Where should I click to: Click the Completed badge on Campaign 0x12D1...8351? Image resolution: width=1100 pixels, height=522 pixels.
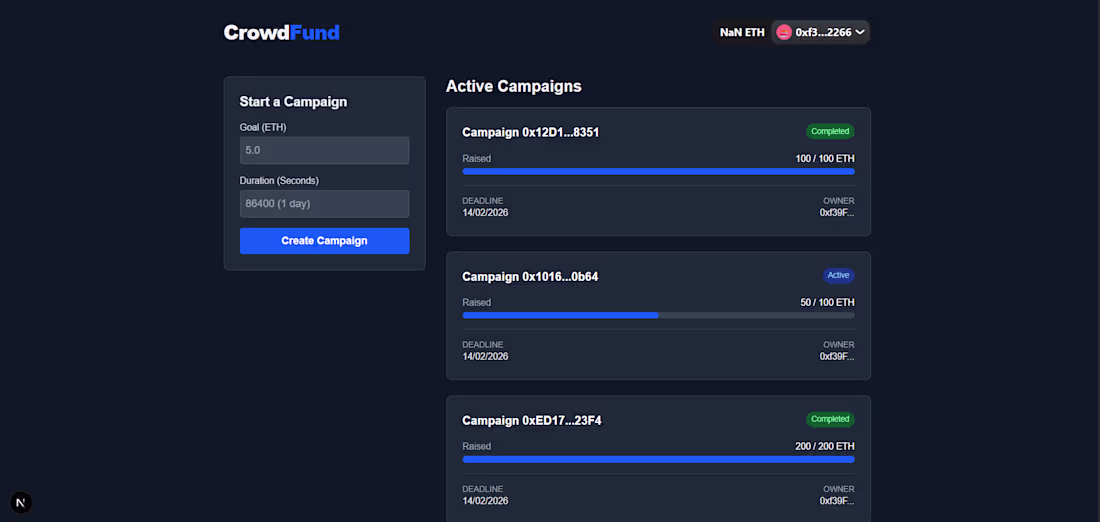[830, 131]
